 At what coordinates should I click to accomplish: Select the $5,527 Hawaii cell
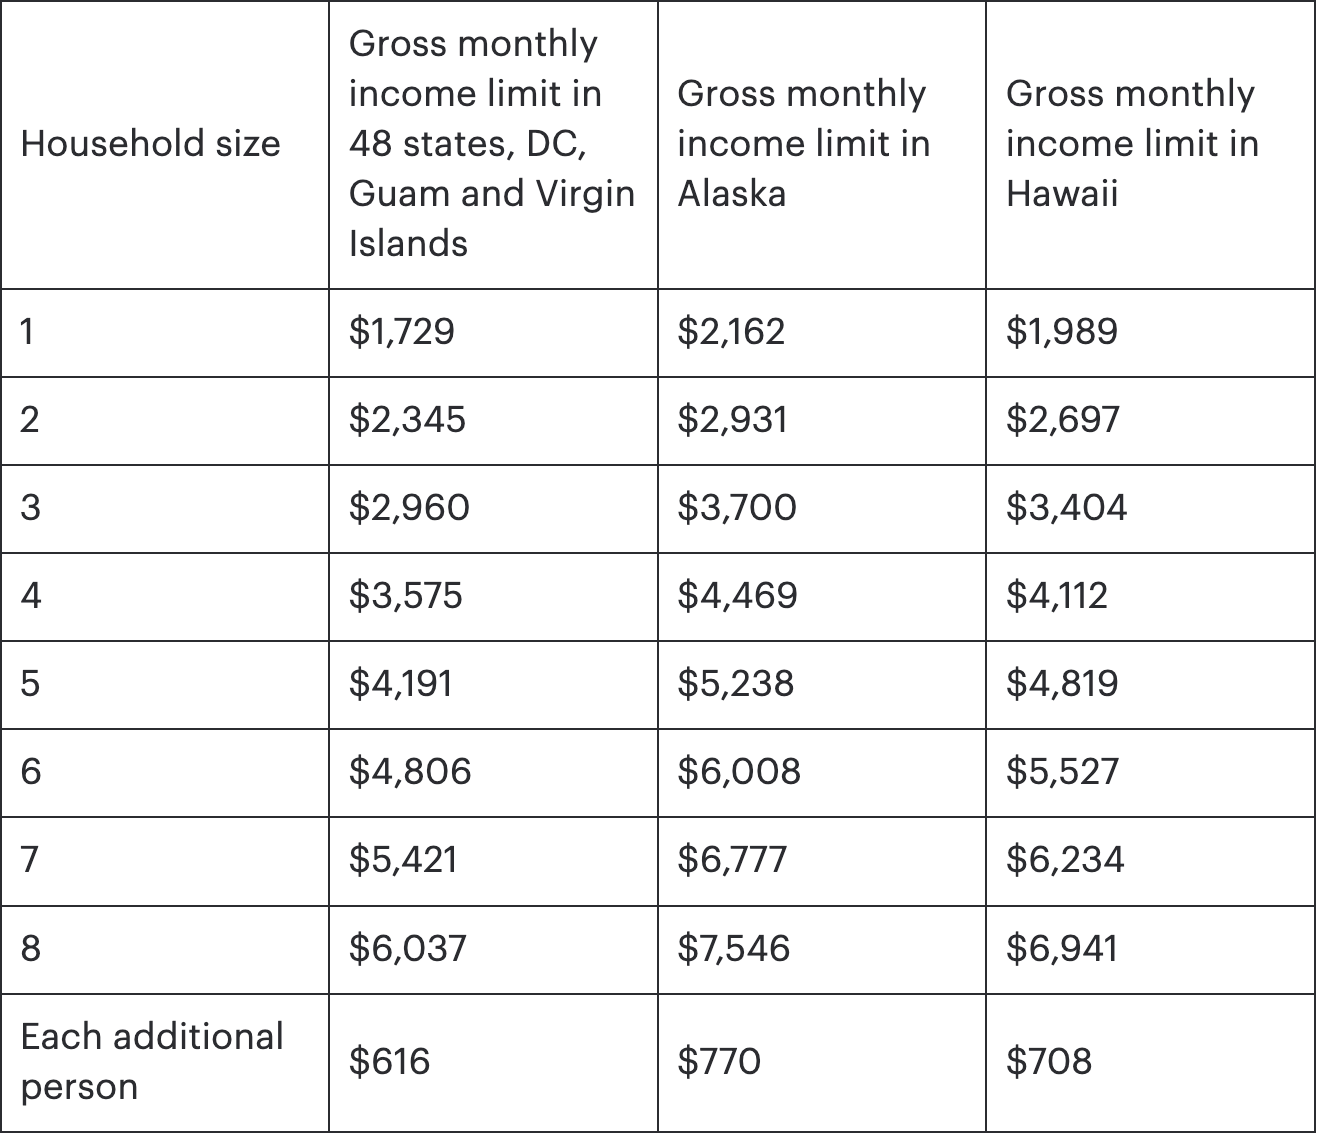[x=1062, y=771]
